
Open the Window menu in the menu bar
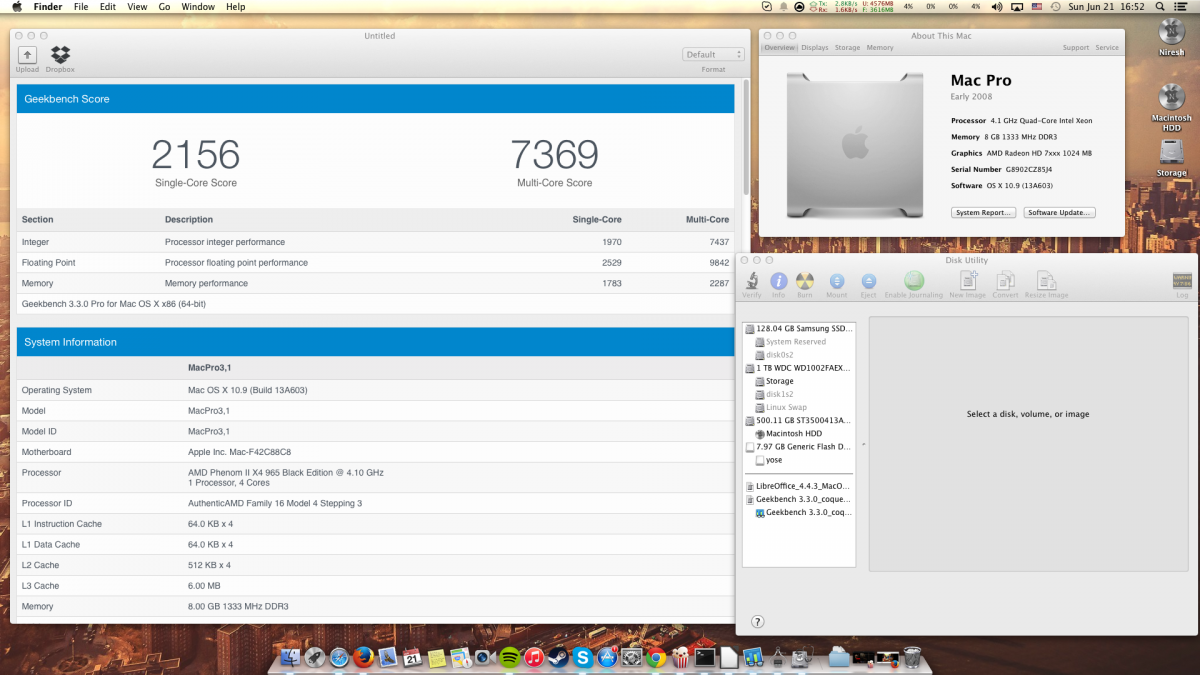(x=197, y=7)
